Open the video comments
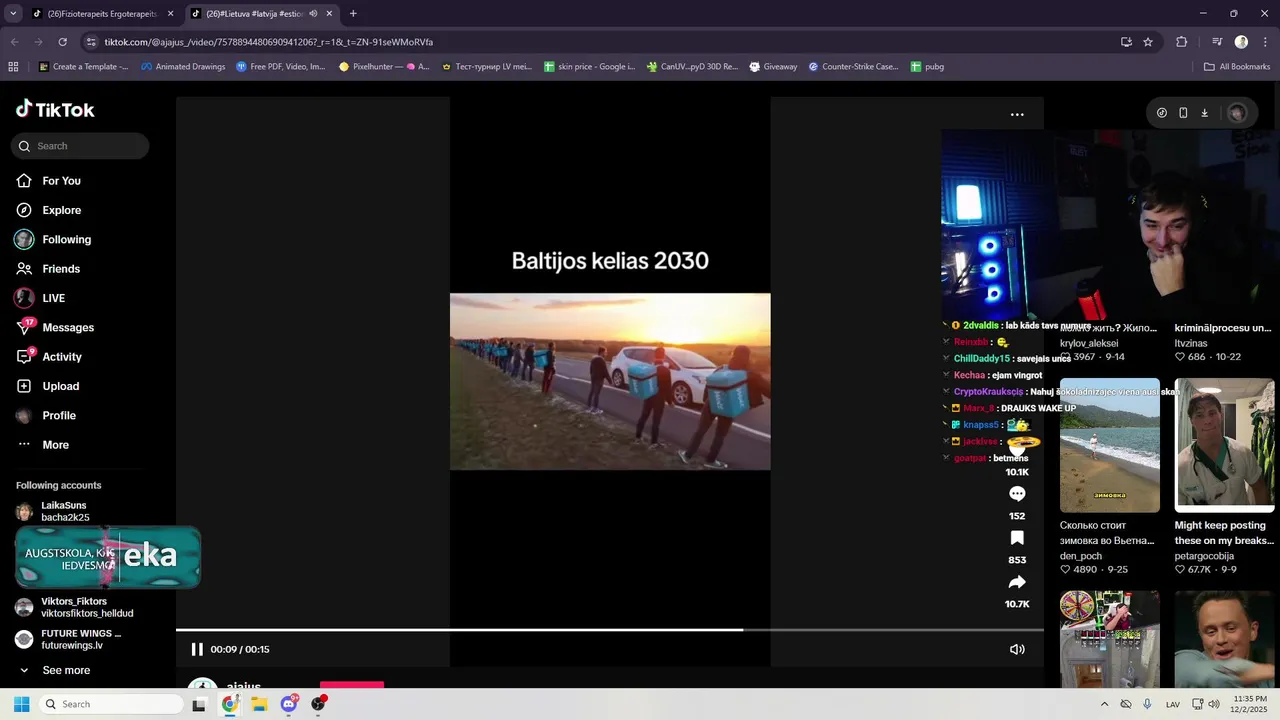Screen dimensions: 1280x720 coord(1017,494)
